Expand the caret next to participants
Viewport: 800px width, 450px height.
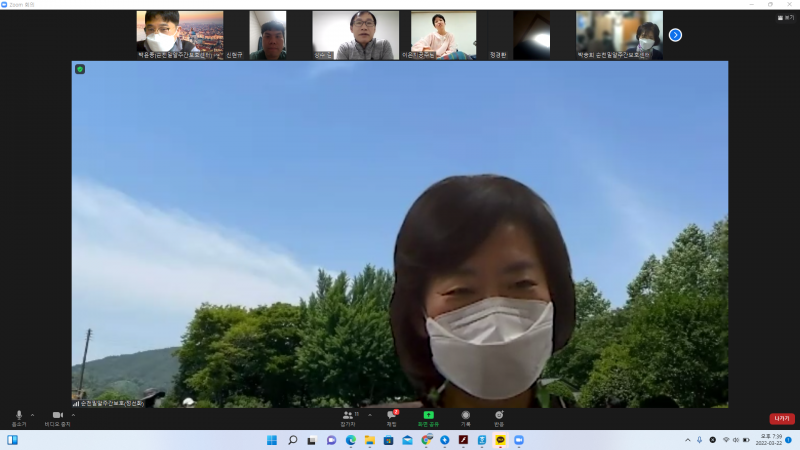coord(370,415)
